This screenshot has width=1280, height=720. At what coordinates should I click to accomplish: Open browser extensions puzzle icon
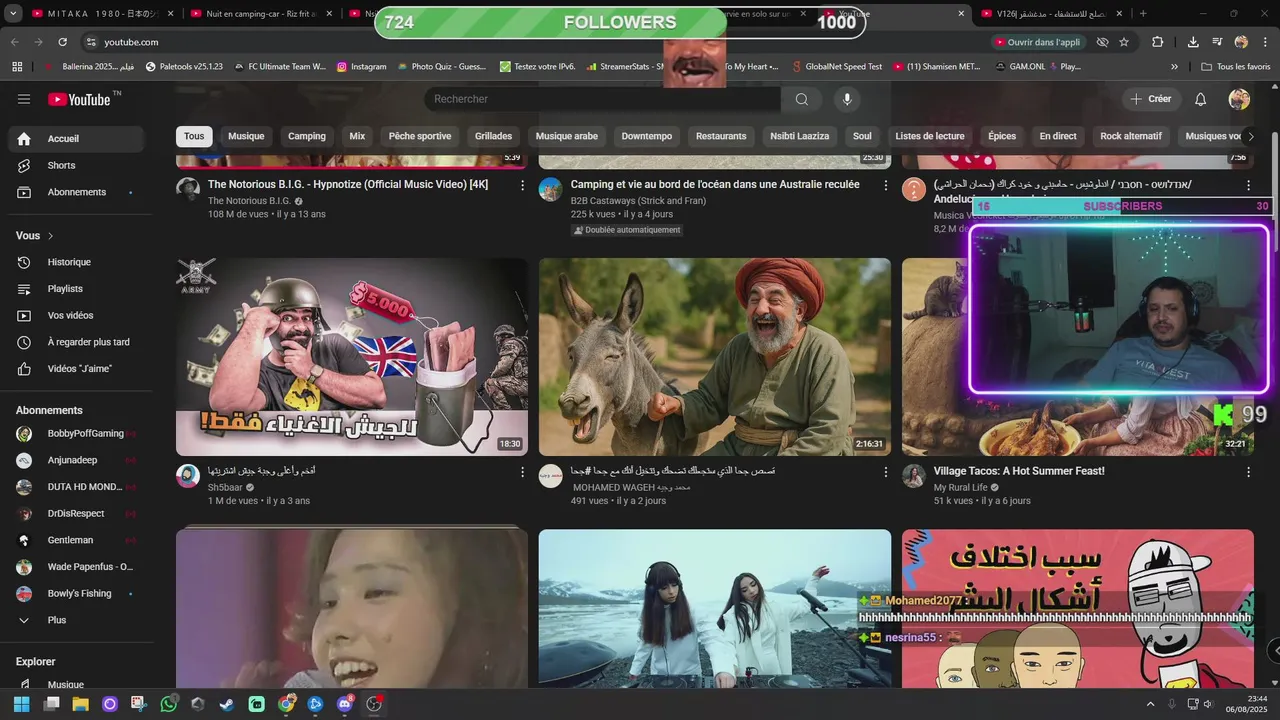click(1158, 42)
